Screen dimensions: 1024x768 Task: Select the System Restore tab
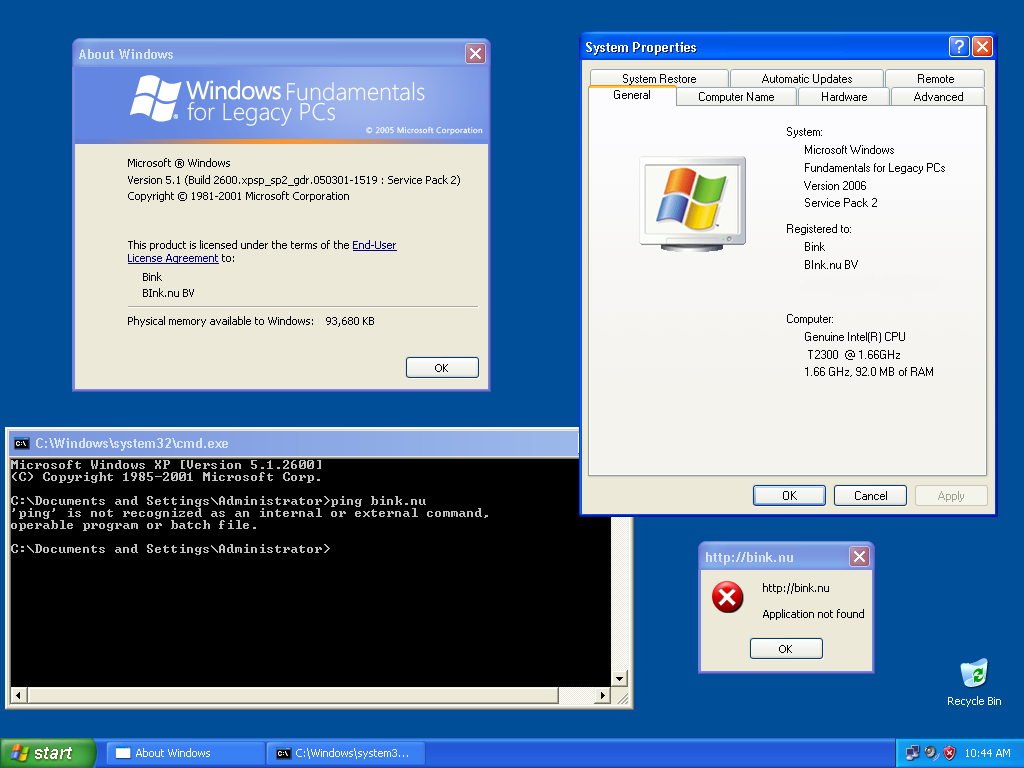659,78
